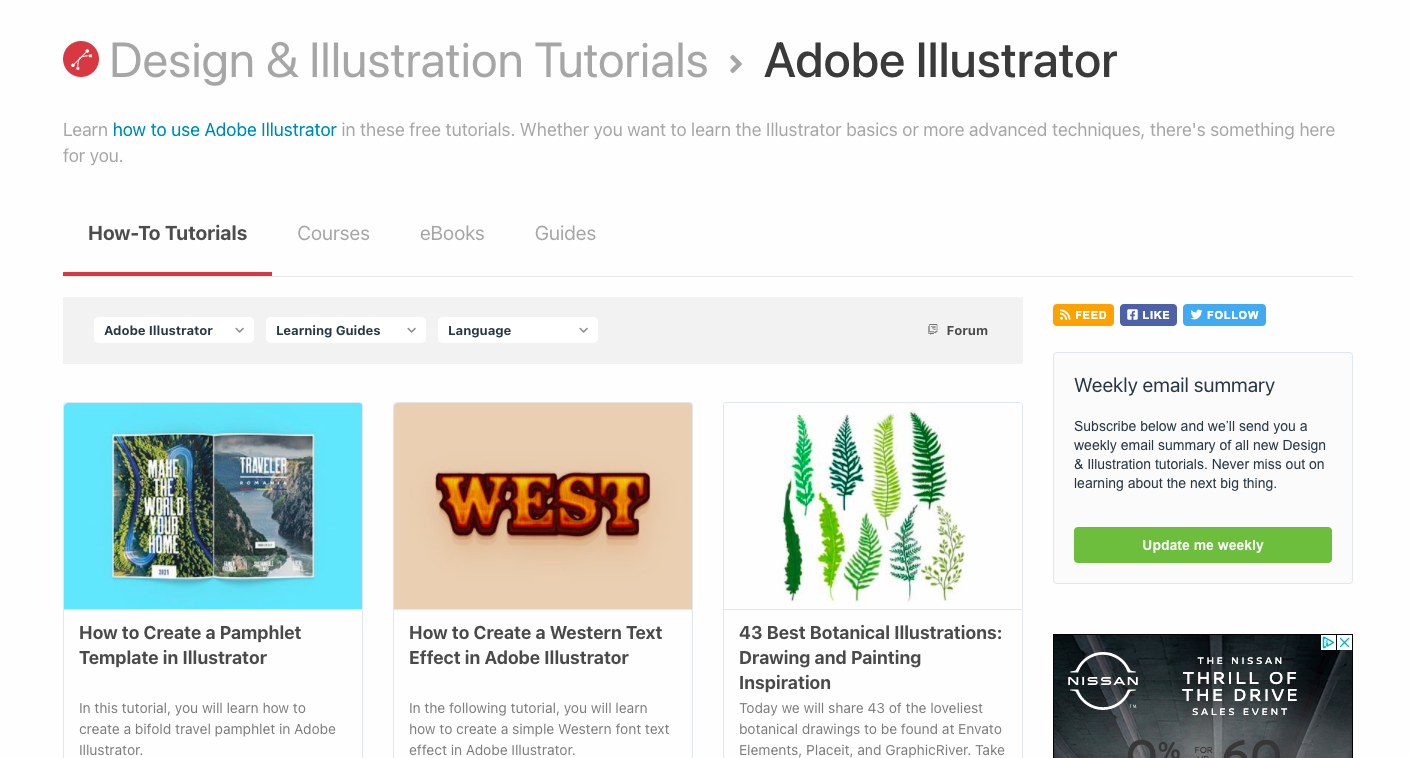1409x758 pixels.
Task: Click the 'THRILL OF THE DRIVE' ad text
Action: click(1239, 686)
